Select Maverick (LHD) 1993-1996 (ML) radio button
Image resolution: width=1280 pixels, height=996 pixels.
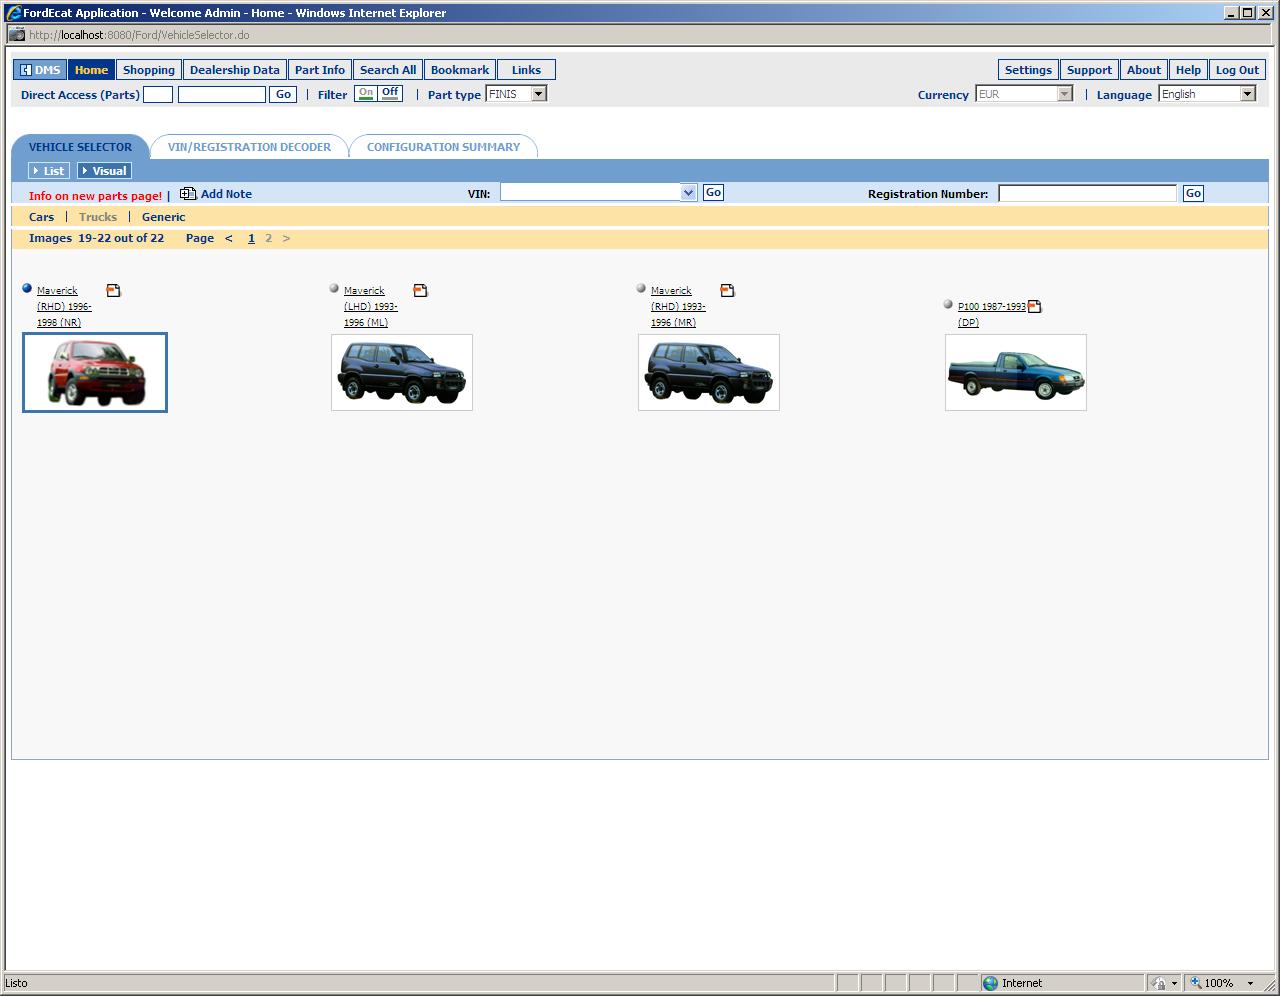pos(334,288)
